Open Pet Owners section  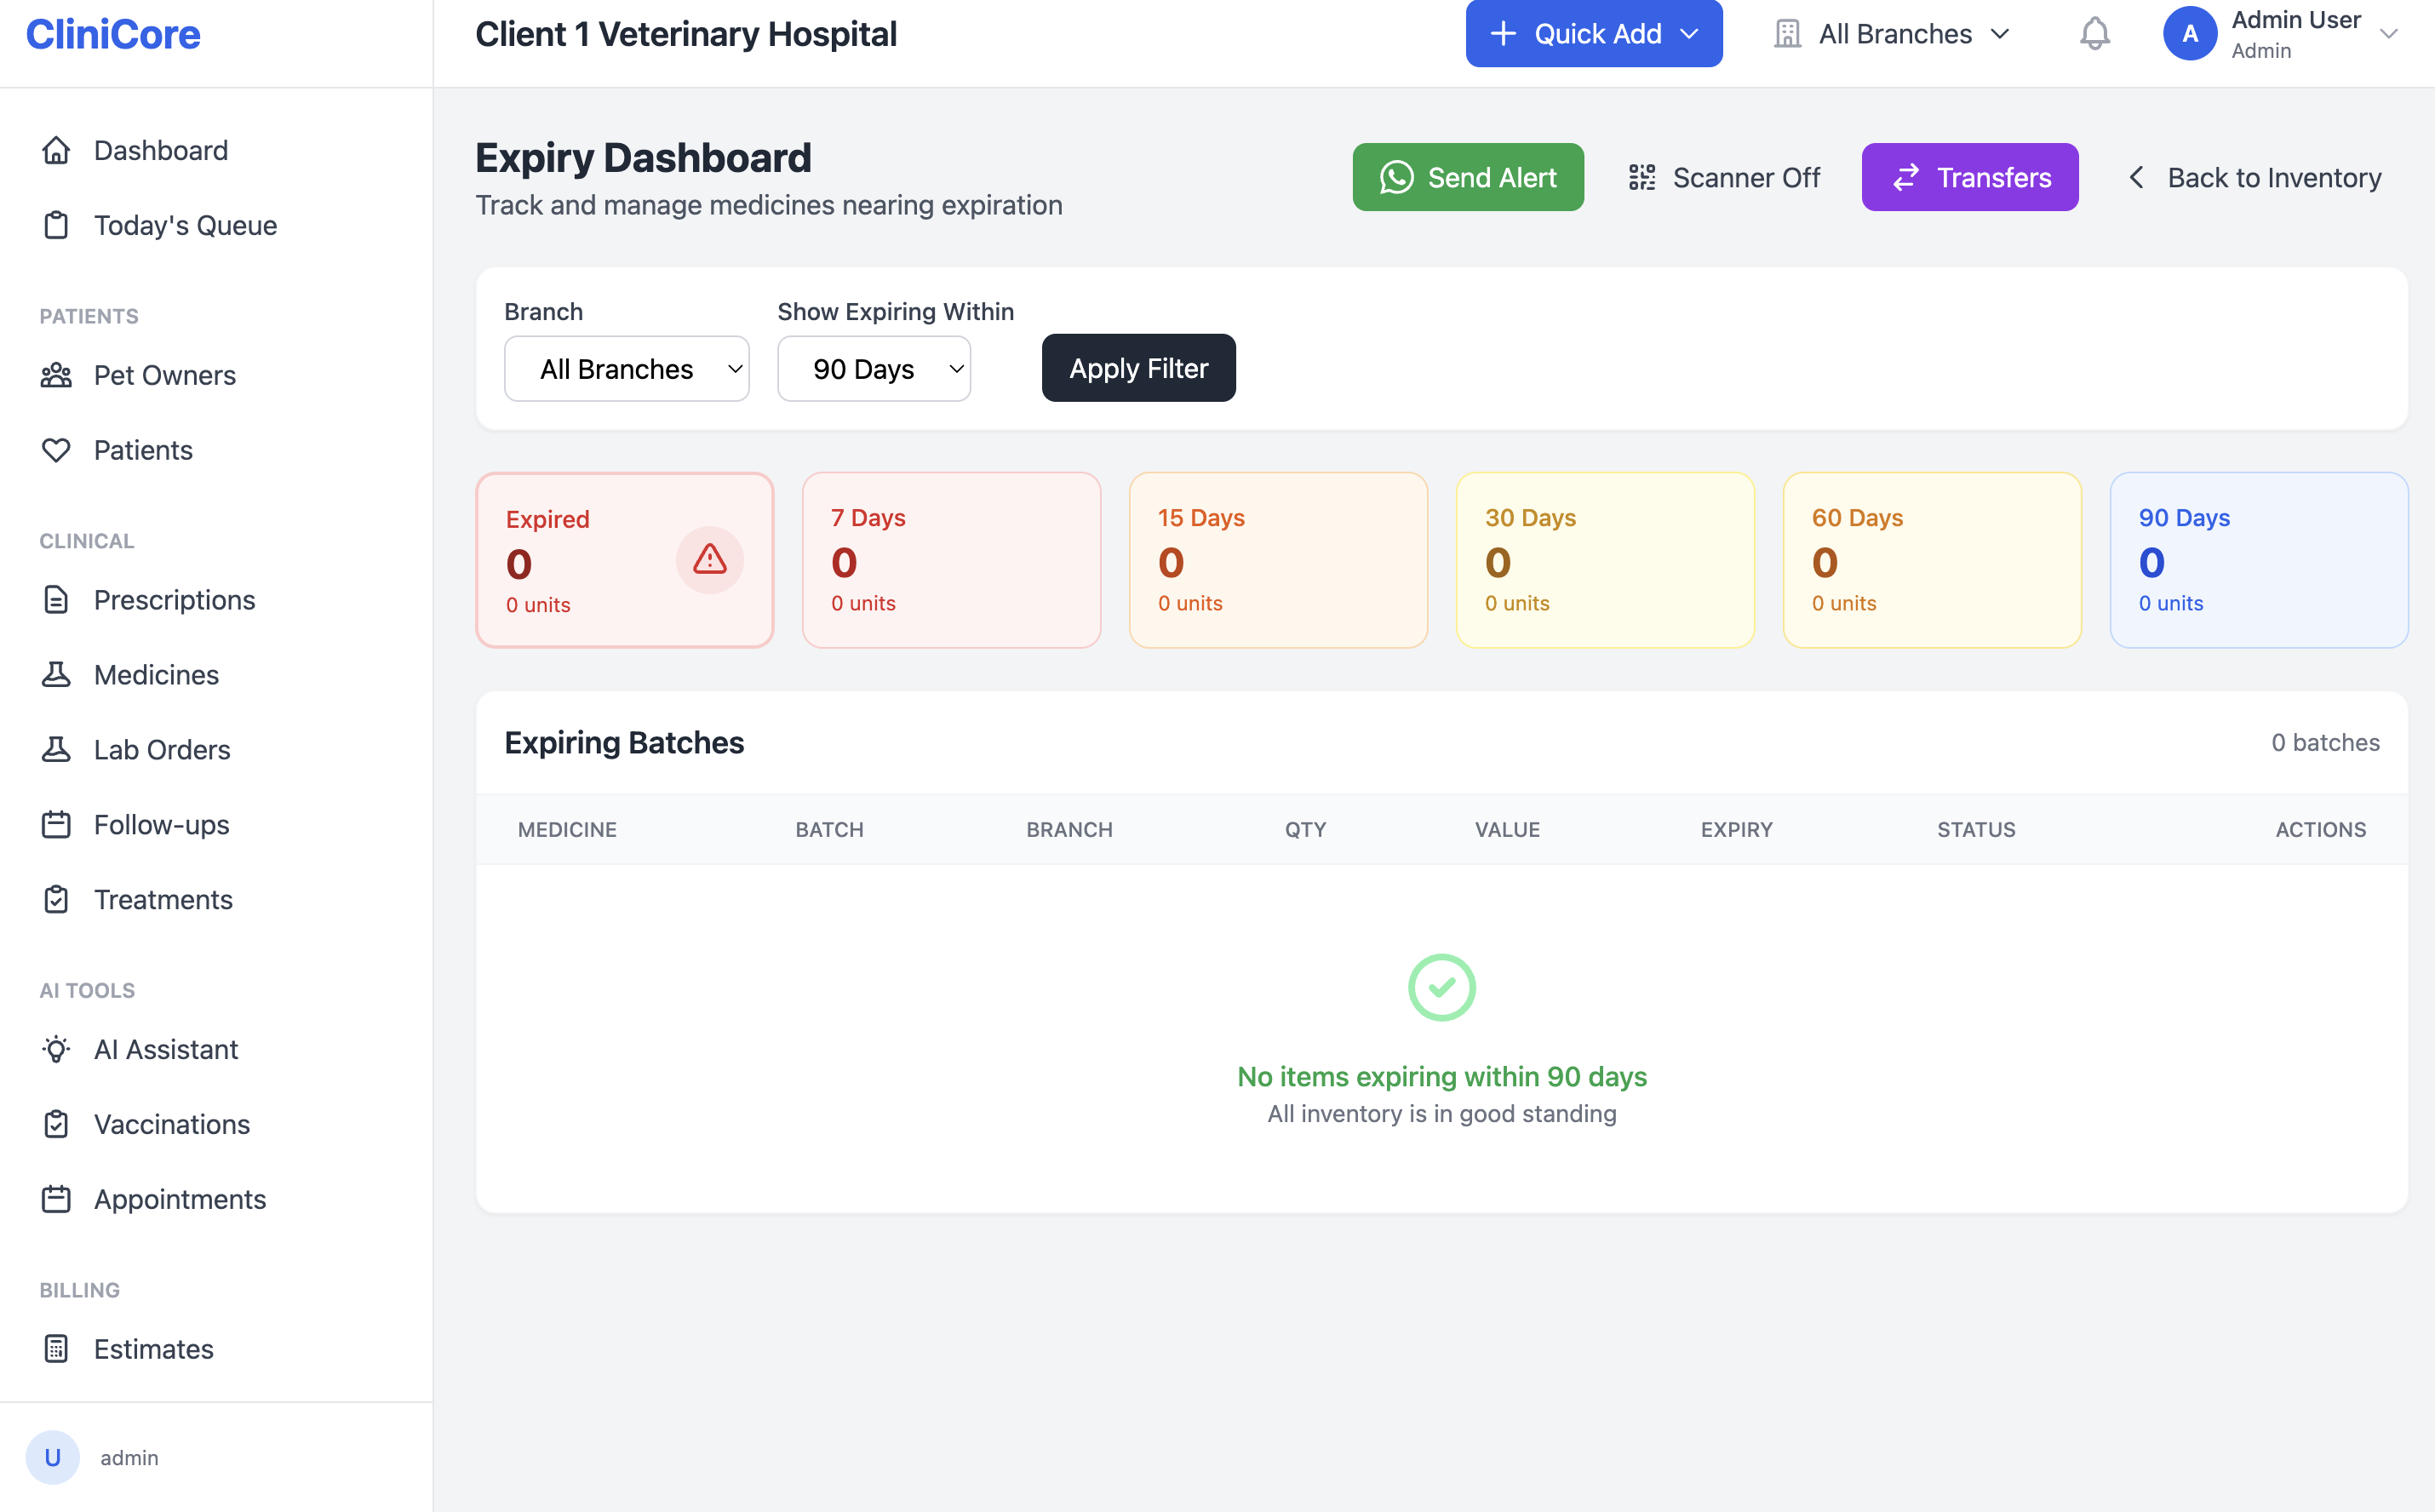(164, 375)
